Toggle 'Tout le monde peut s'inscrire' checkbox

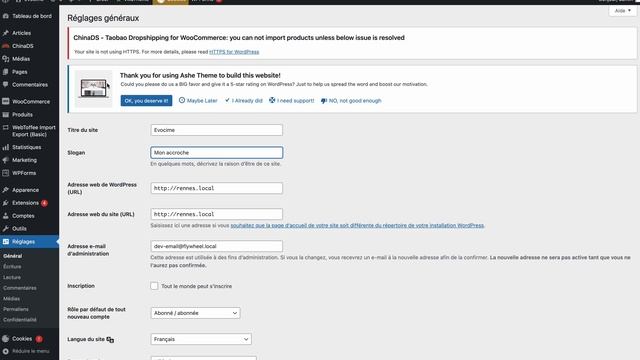coord(154,286)
